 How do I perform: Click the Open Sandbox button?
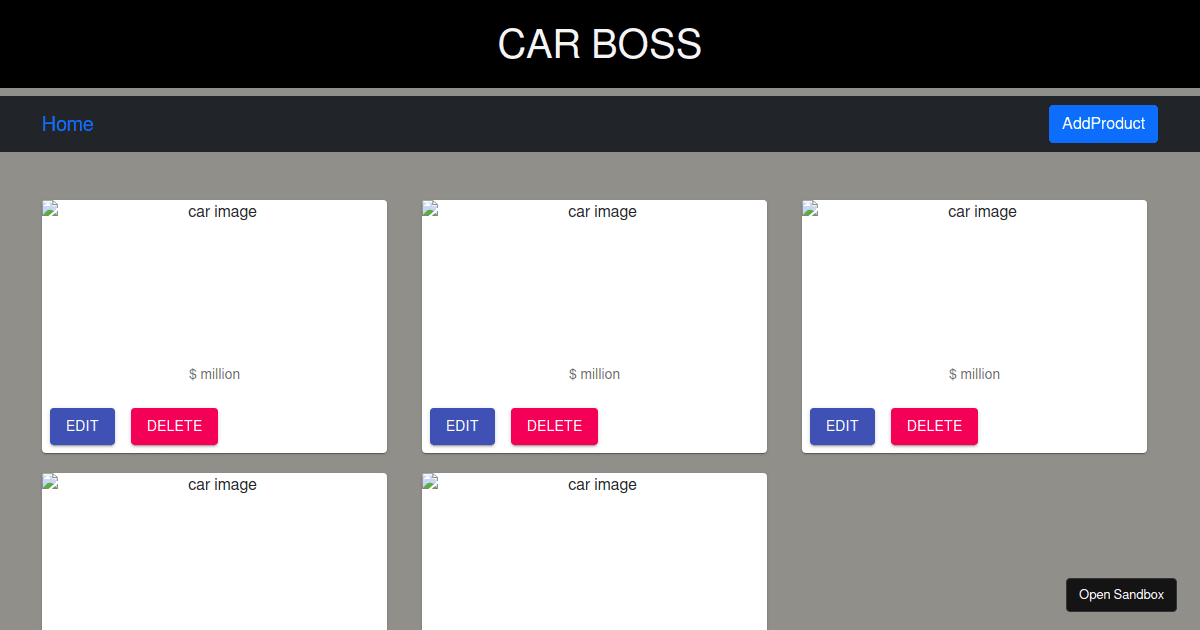point(1121,594)
